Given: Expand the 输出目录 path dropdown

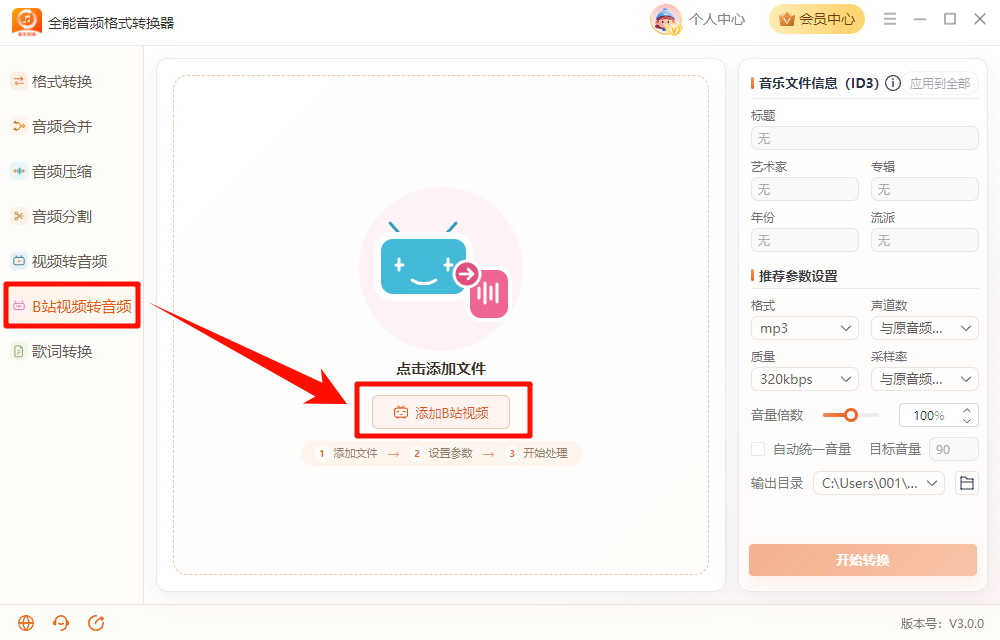Looking at the screenshot, I should (878, 483).
